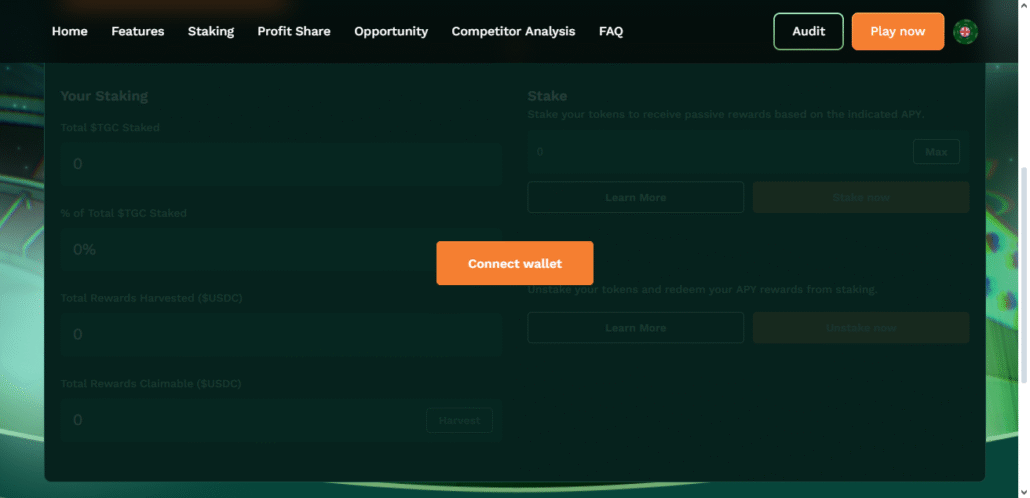1030x498 pixels.
Task: Navigate to Profit Share section
Action: [293, 31]
